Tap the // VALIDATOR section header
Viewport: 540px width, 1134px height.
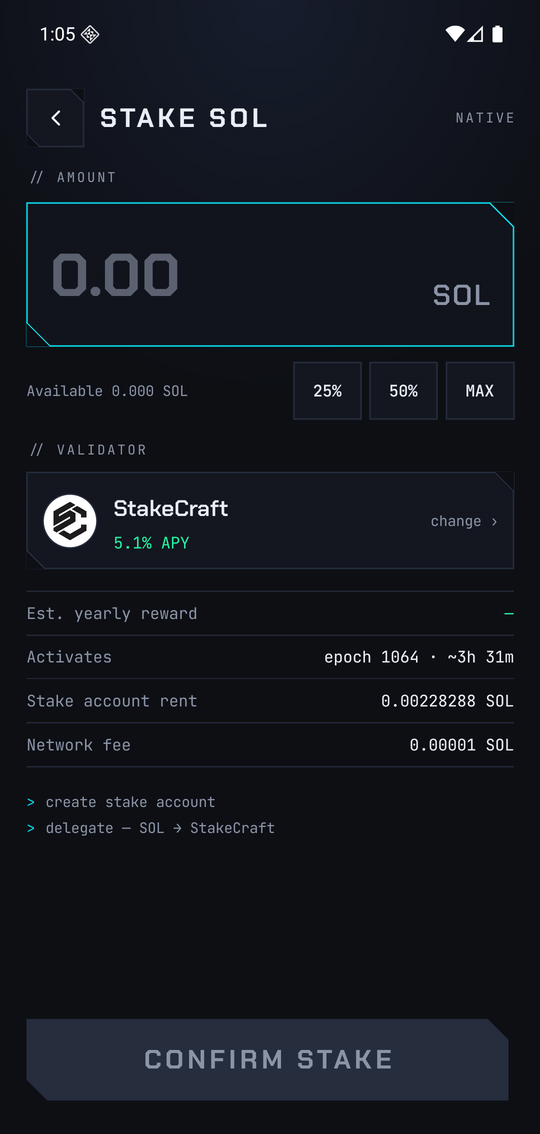88,450
